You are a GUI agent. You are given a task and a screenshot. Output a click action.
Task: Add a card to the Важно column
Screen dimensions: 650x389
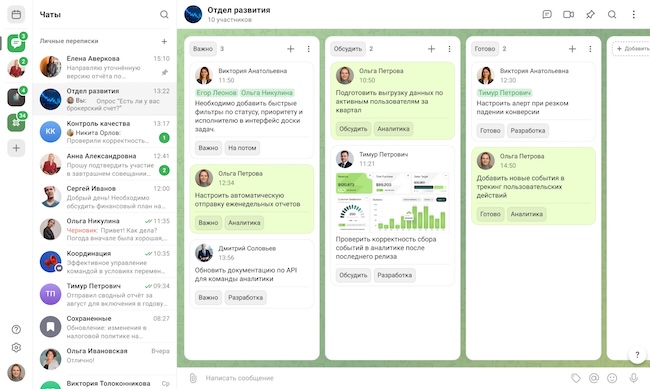(291, 49)
